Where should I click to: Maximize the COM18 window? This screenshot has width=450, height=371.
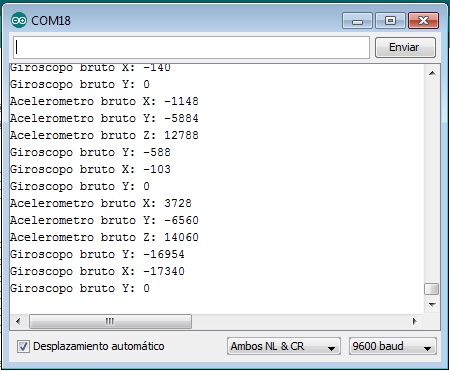[390, 21]
